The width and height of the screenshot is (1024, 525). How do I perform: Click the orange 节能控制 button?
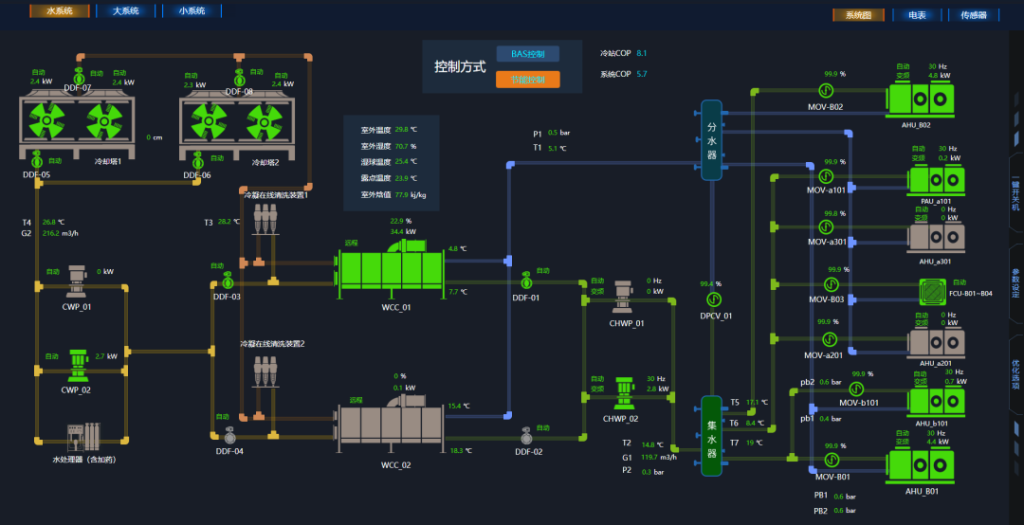528,80
